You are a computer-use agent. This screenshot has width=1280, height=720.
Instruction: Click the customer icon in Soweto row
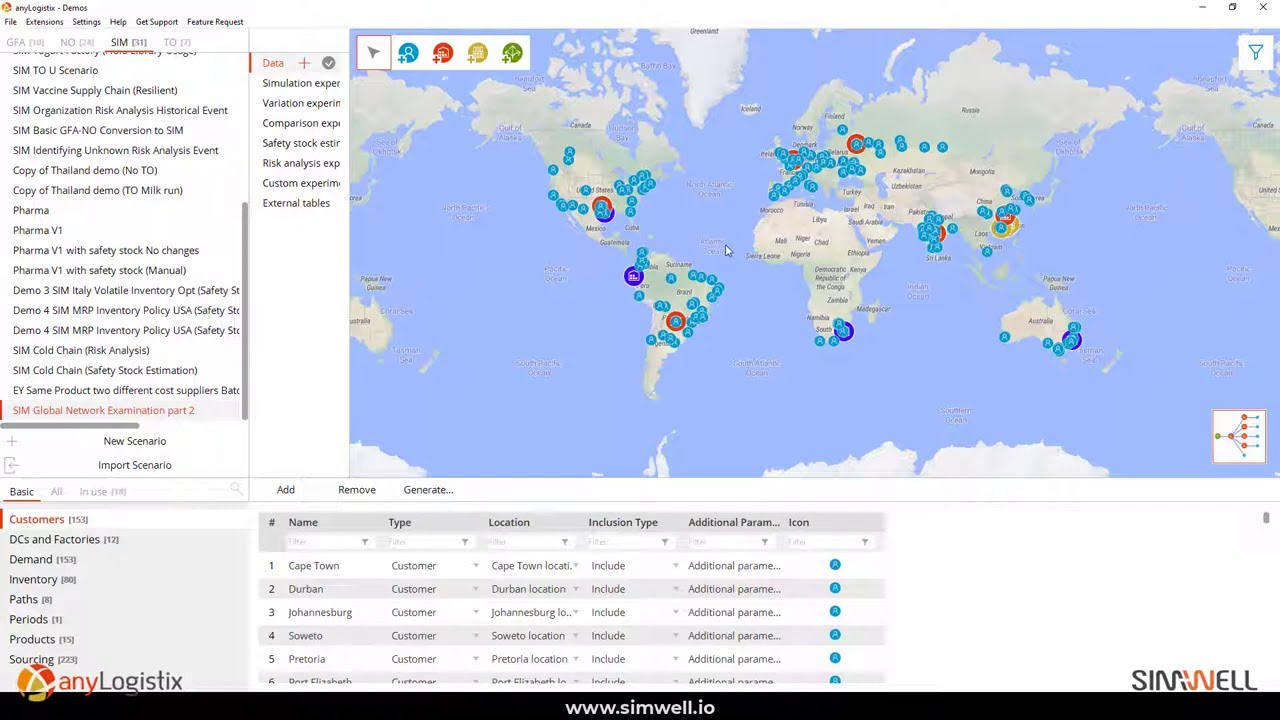[x=835, y=634]
